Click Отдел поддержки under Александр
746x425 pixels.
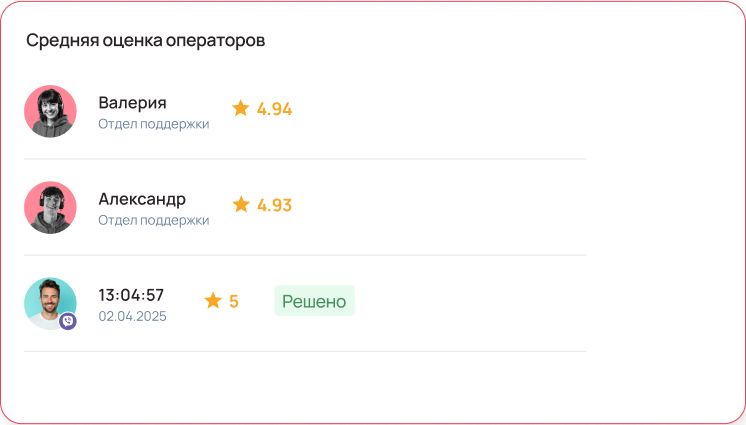click(x=153, y=220)
